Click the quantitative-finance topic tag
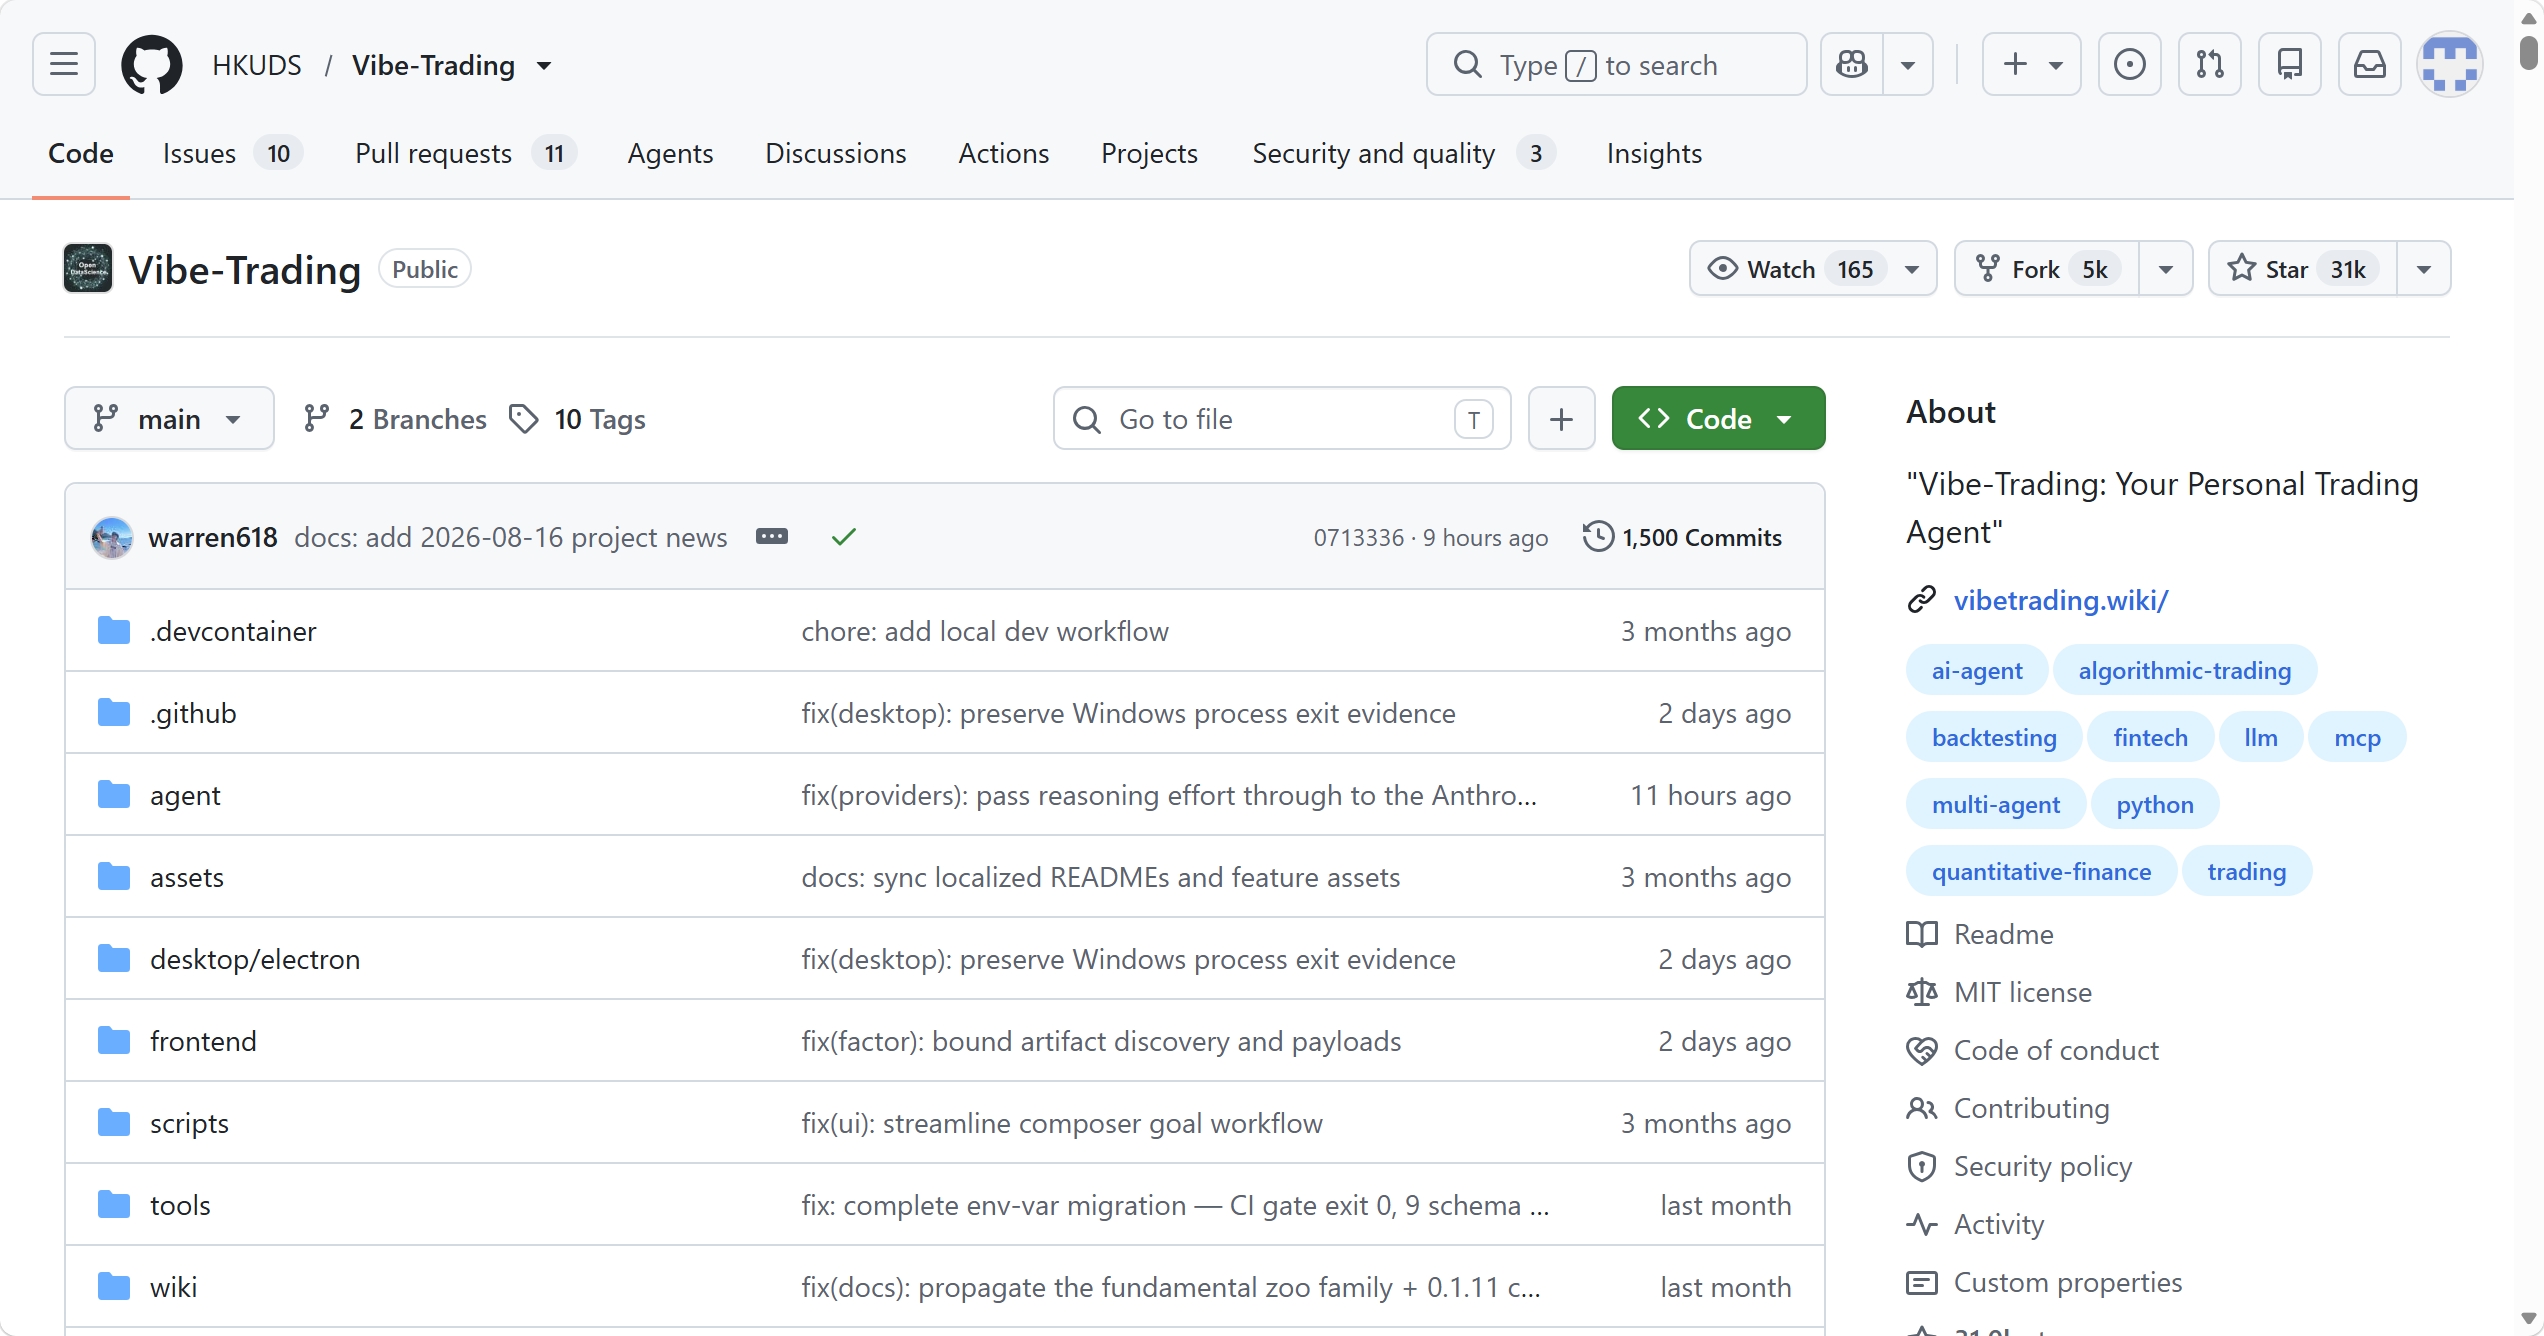The image size is (2544, 1336). [x=2041, y=872]
